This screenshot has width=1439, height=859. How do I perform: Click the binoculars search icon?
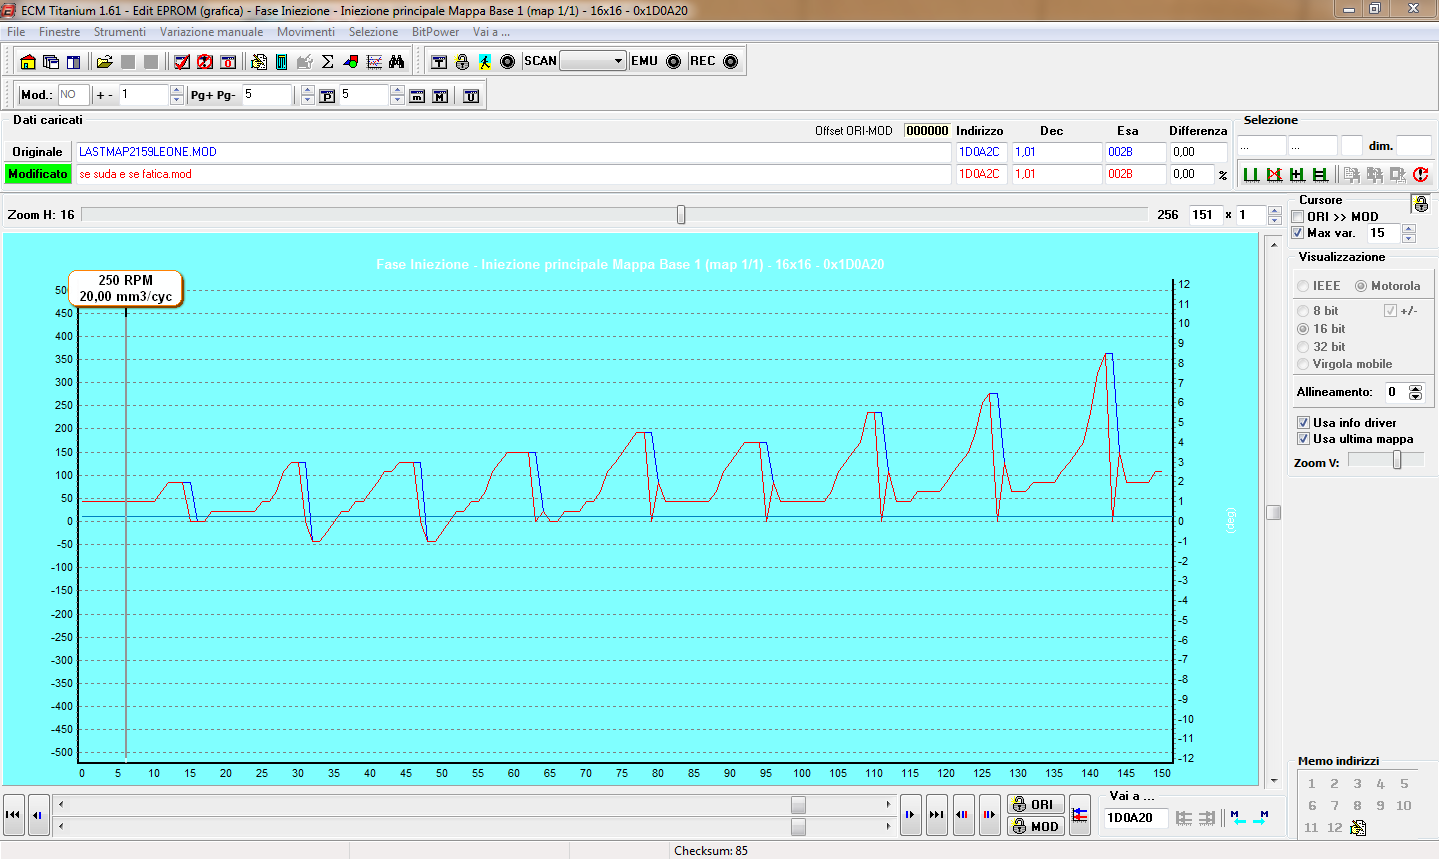pos(397,62)
